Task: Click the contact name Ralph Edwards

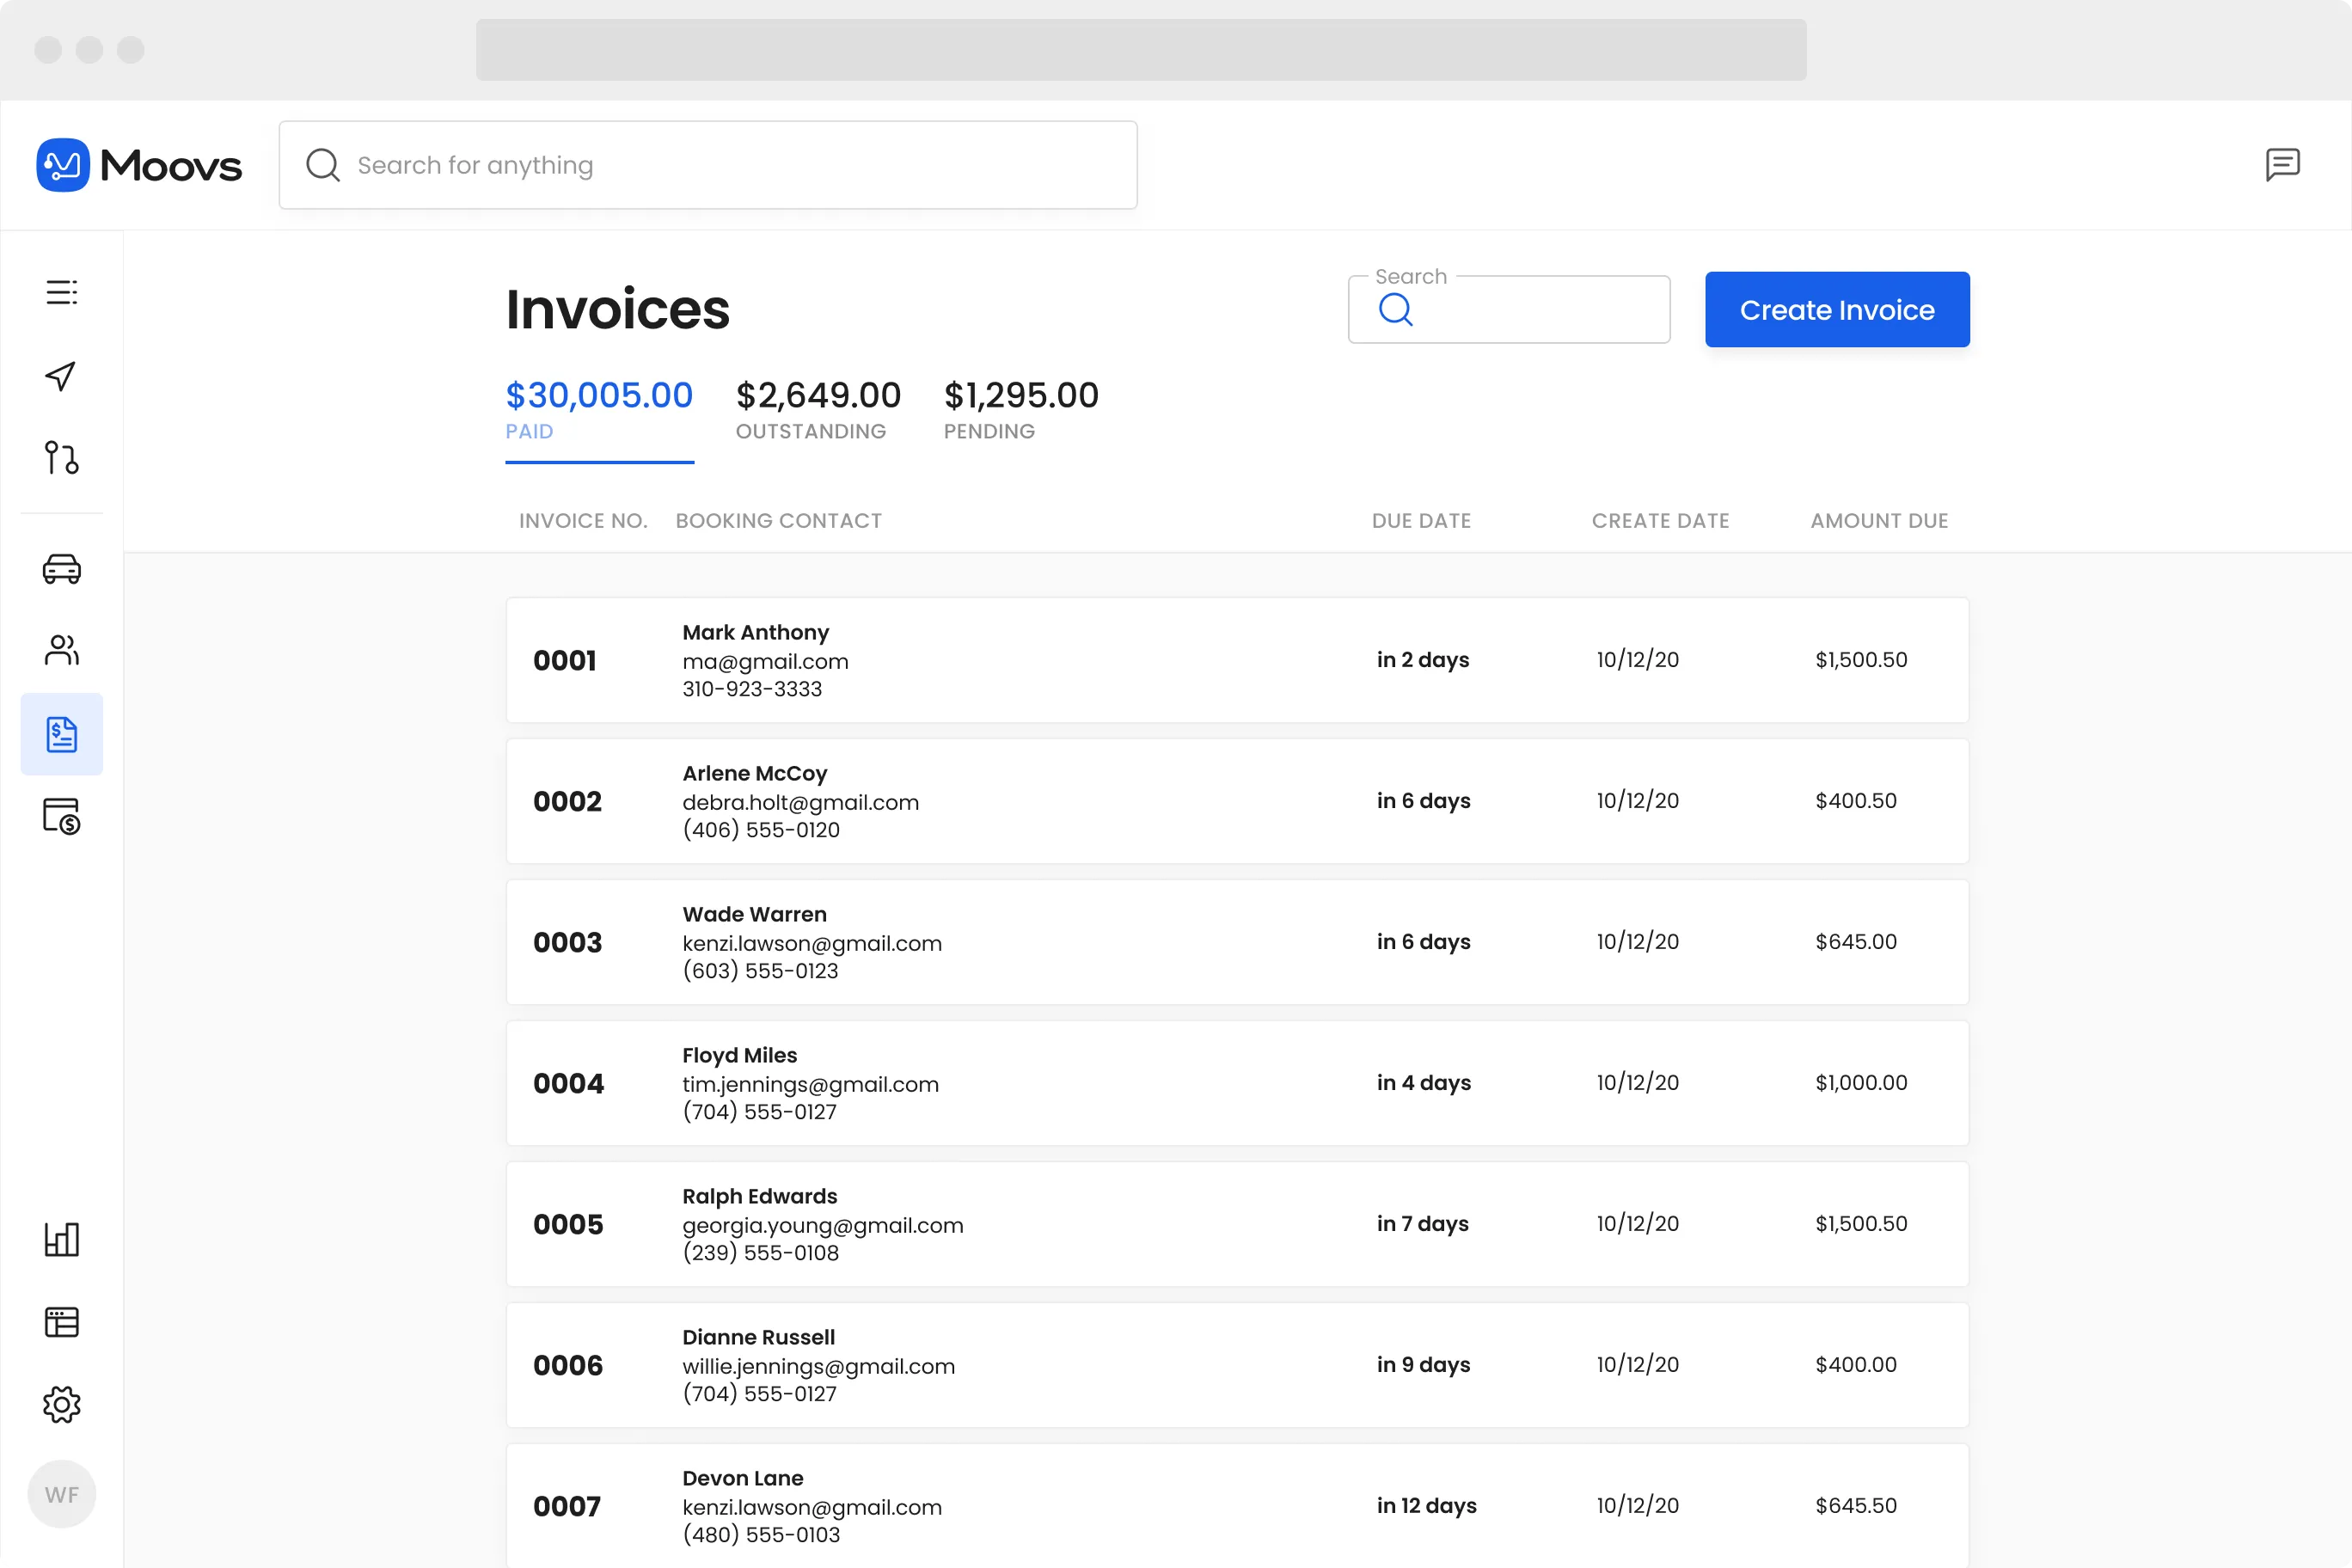Action: point(760,1197)
